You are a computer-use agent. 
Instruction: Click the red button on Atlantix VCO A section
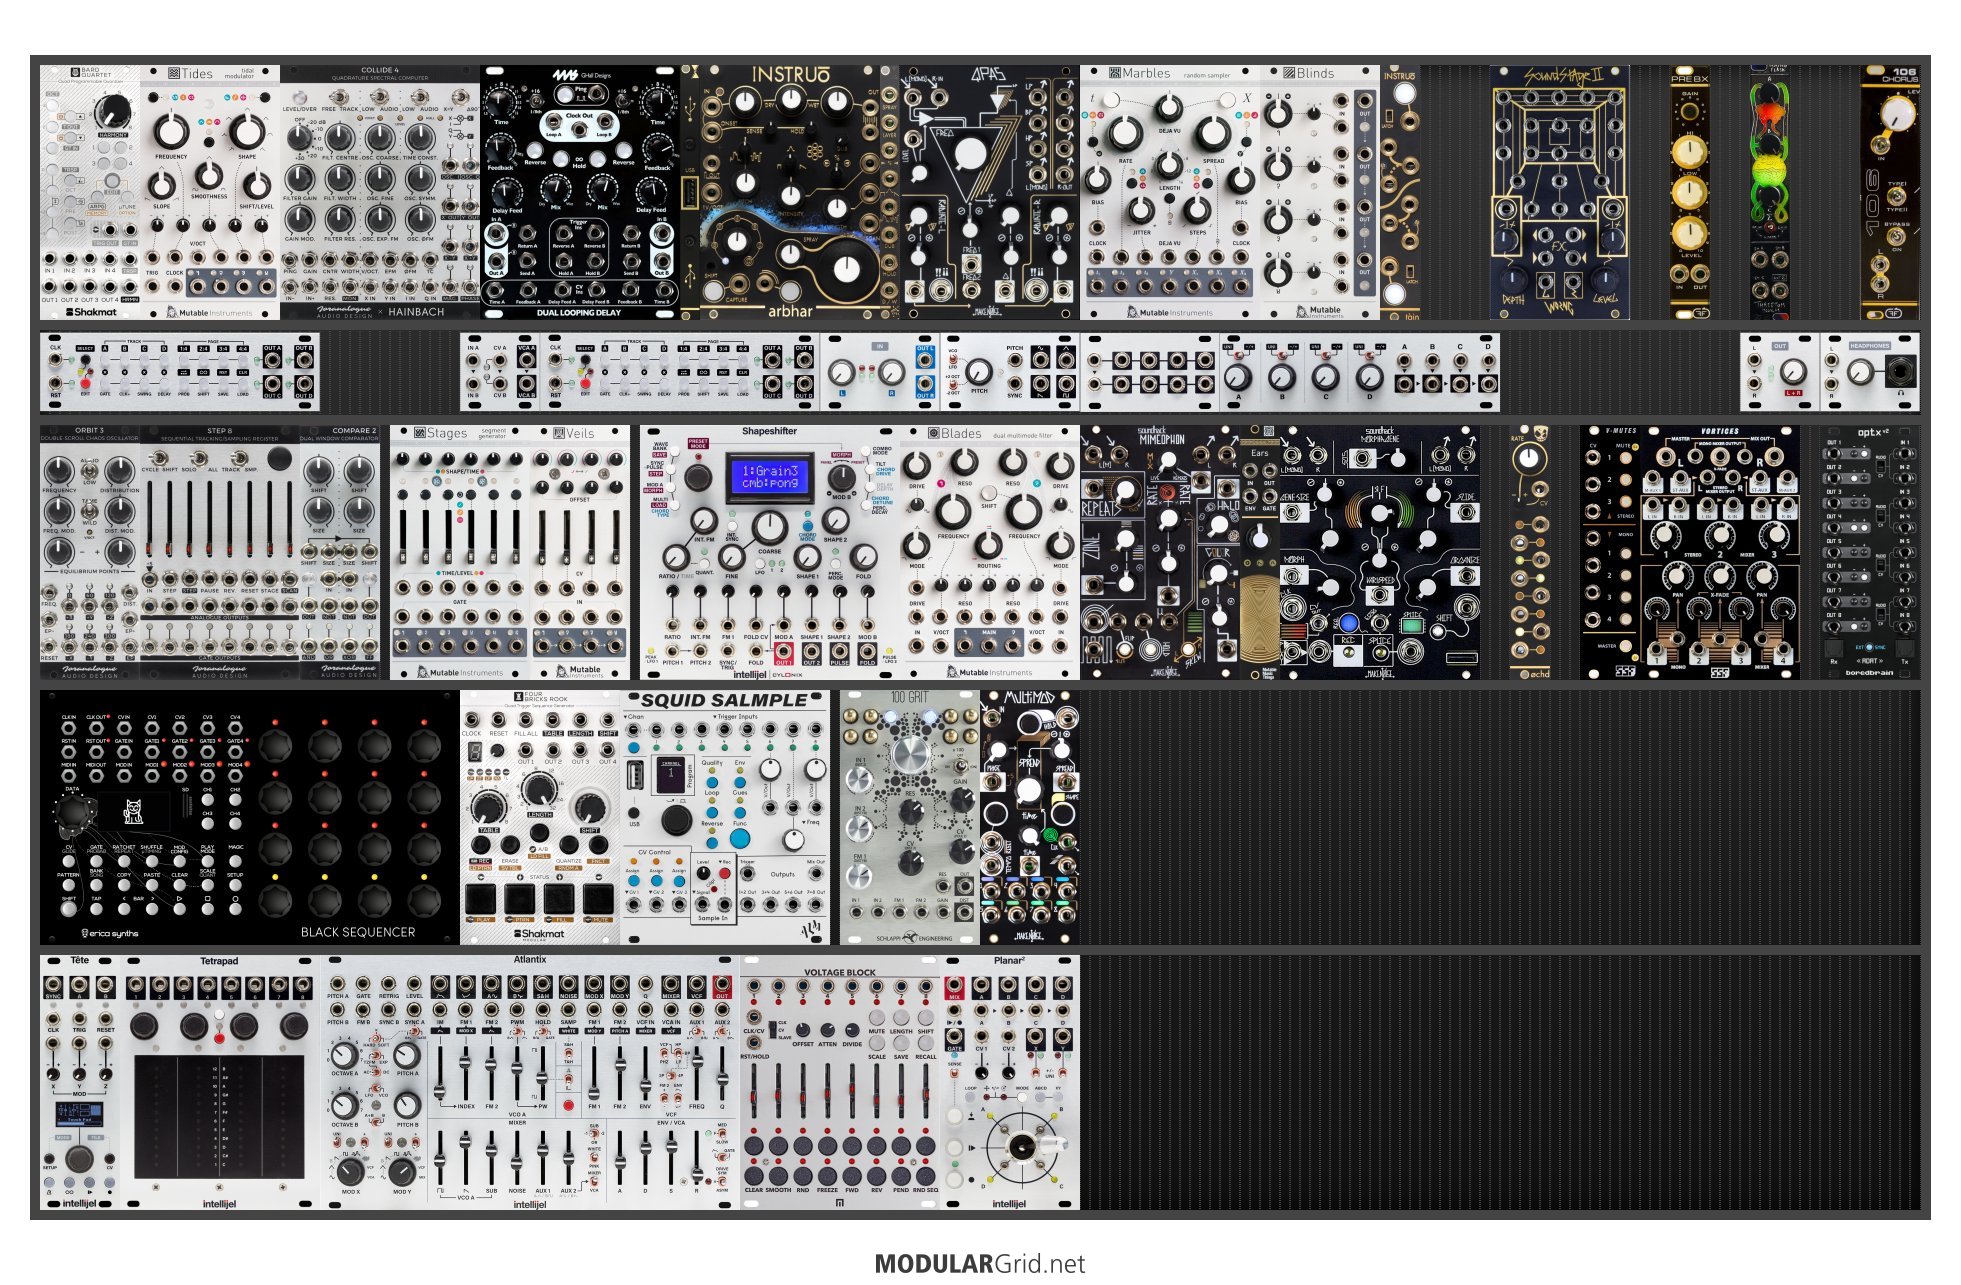(568, 1106)
